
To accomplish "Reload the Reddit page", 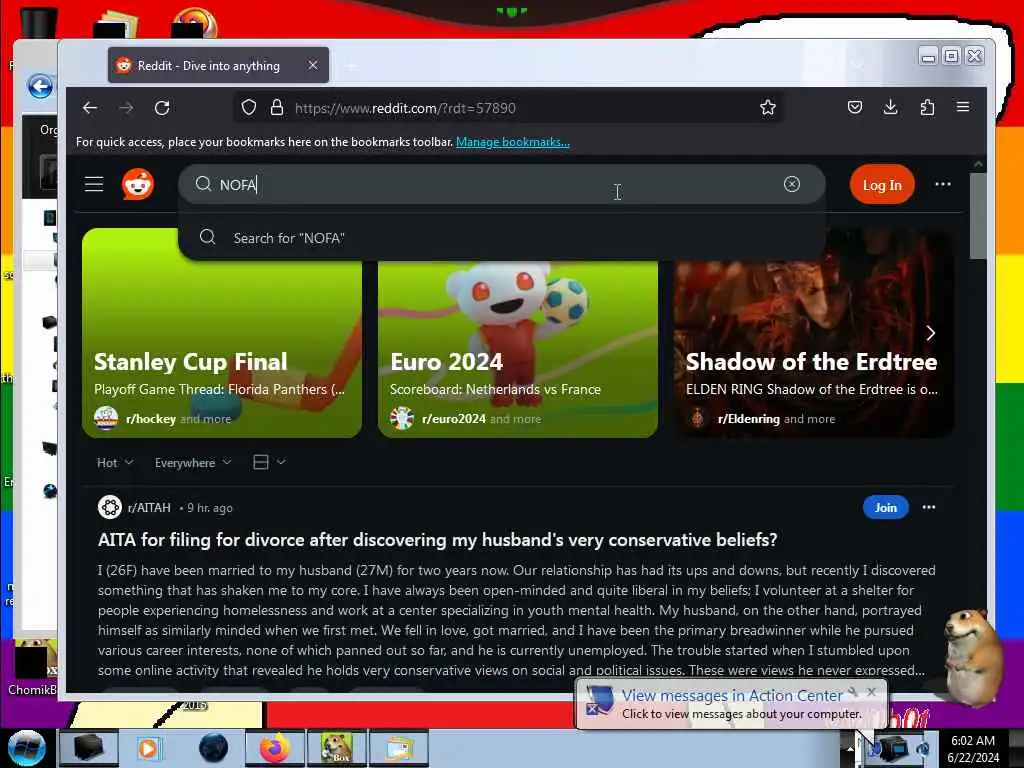I will (162, 108).
